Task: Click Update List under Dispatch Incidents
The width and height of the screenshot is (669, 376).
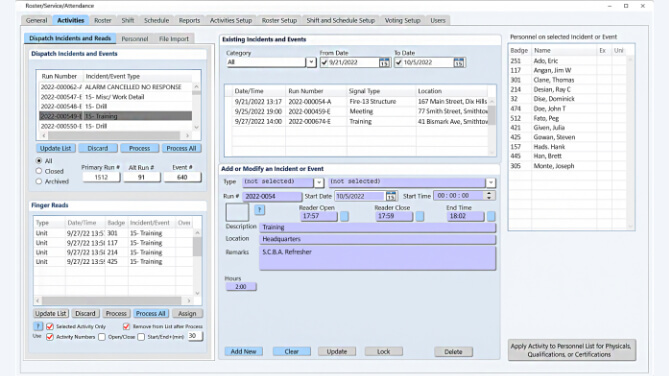Action: [x=55, y=148]
